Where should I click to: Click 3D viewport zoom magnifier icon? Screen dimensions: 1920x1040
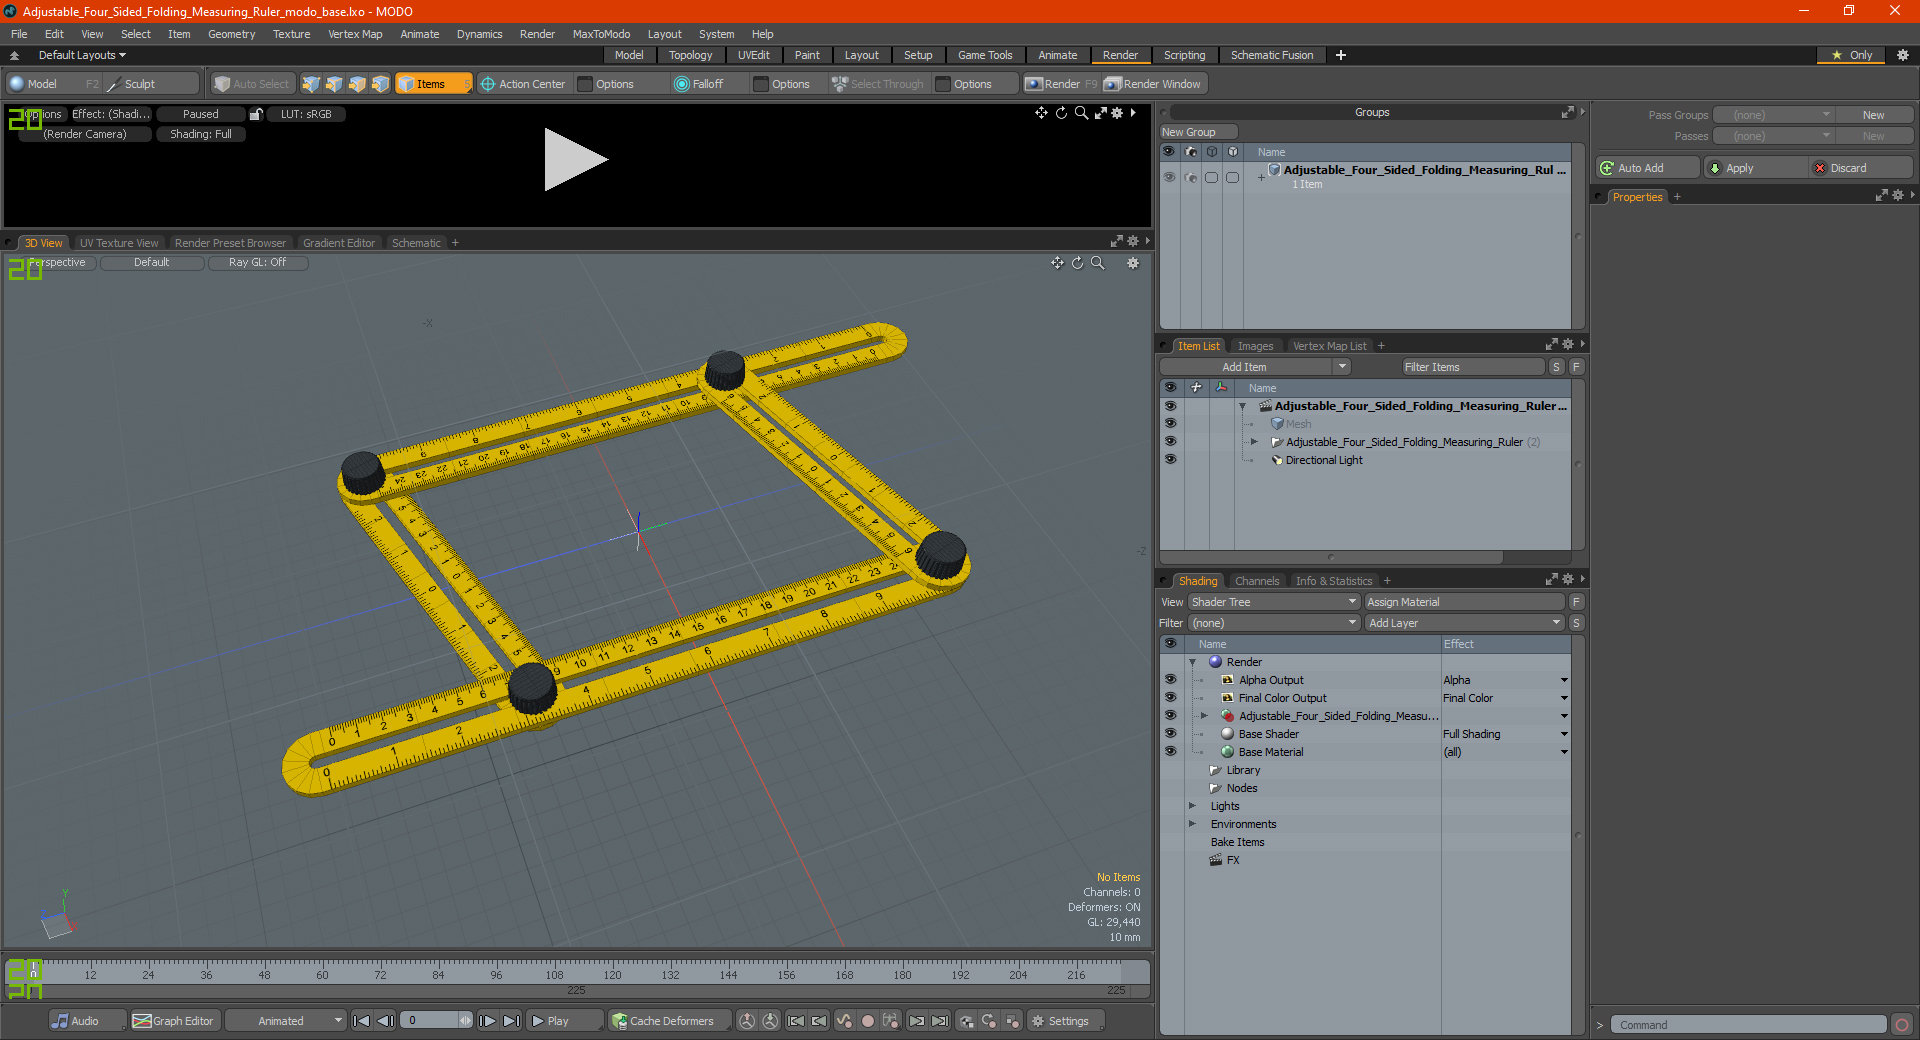[x=1097, y=263]
